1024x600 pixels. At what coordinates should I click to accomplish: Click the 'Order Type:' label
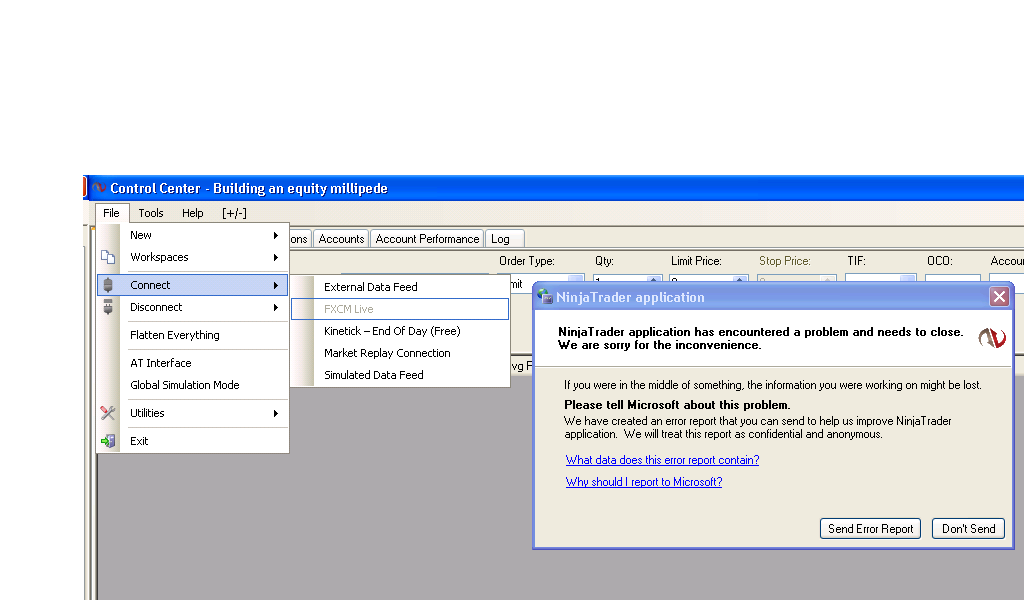point(526,261)
